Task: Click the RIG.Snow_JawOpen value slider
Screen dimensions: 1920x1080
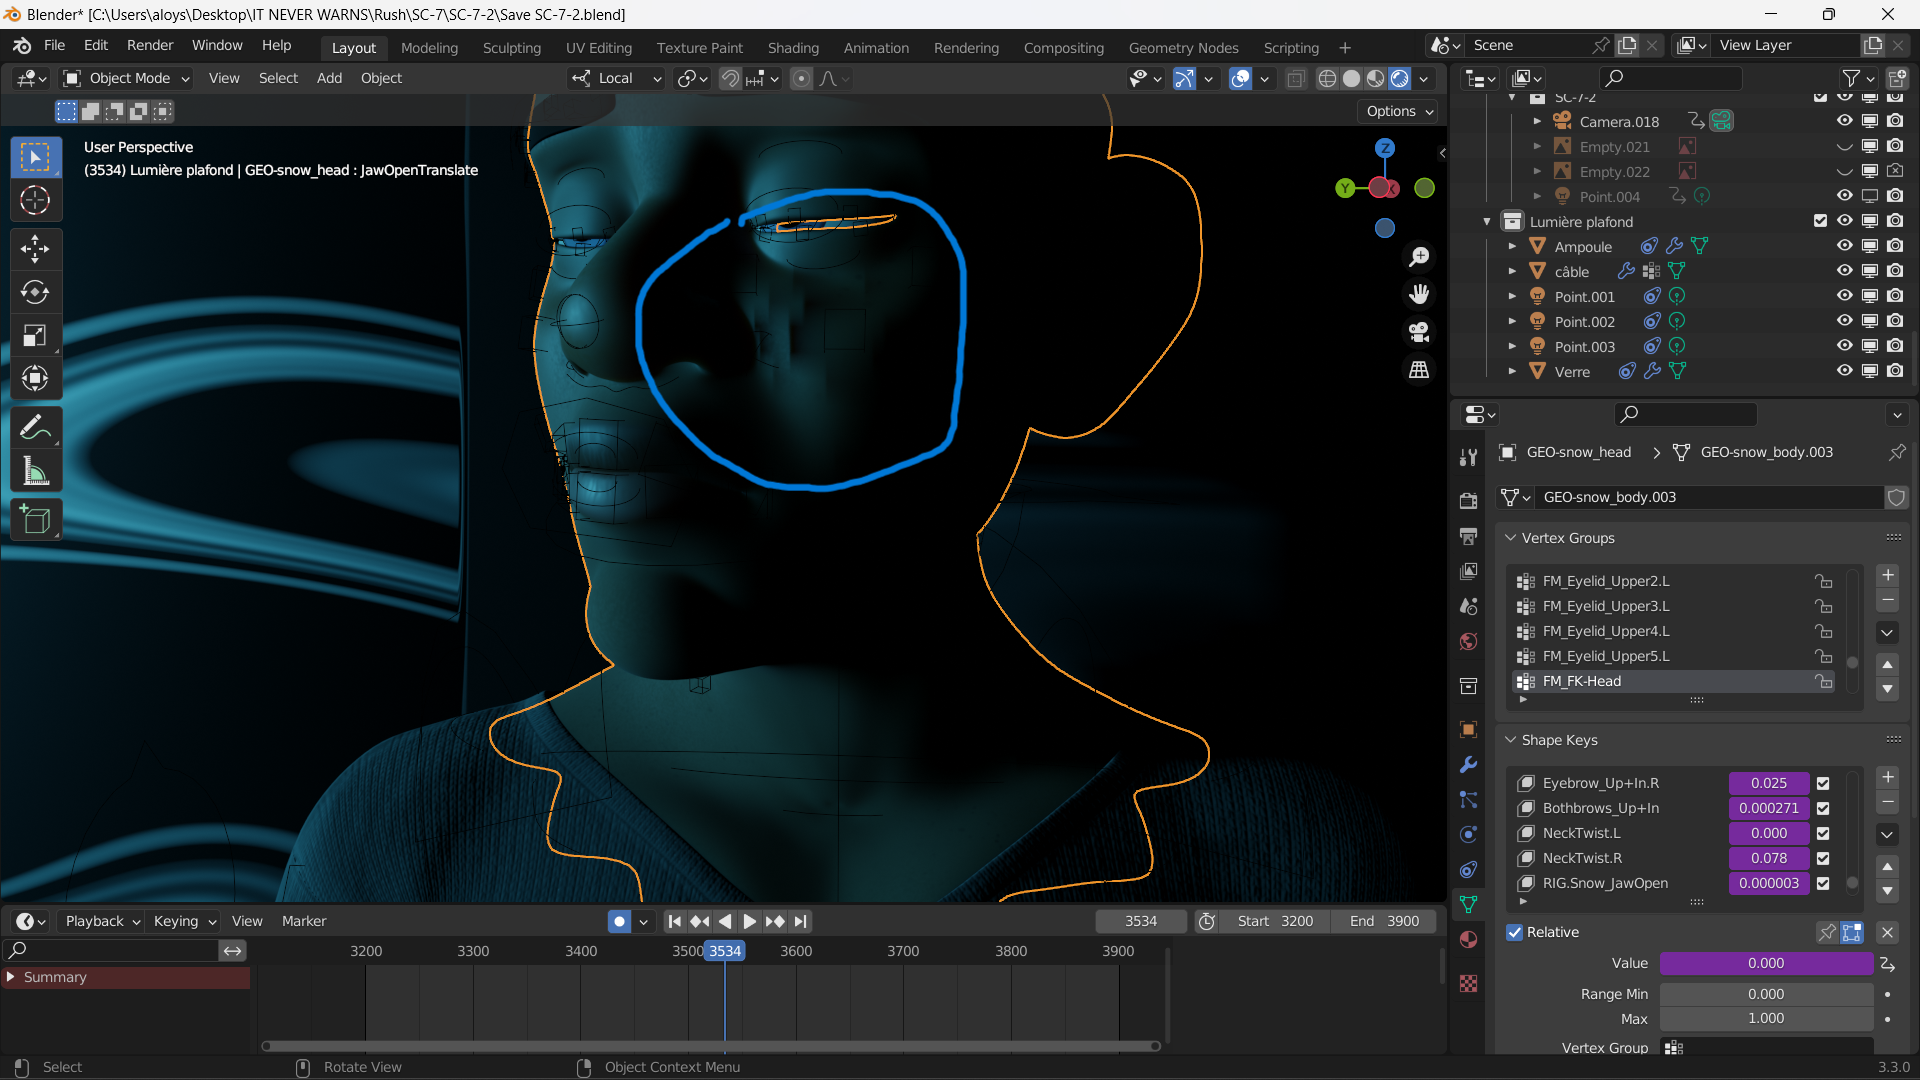Action: pos(1768,883)
